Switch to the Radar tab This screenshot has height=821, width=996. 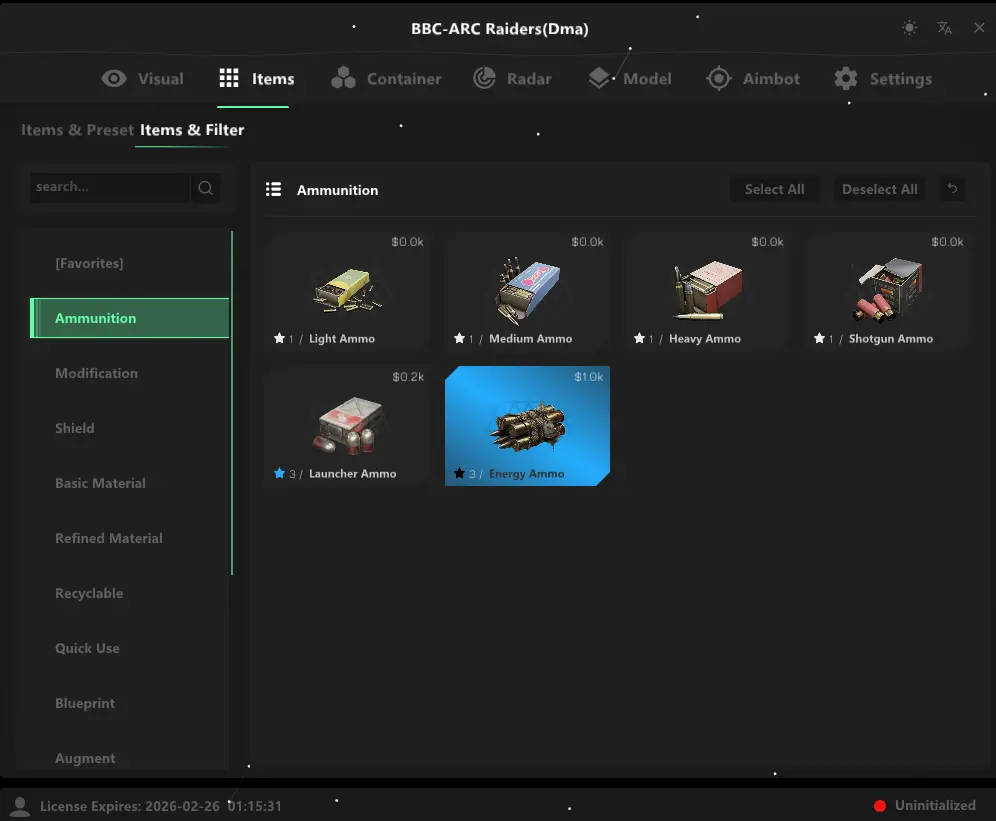point(512,79)
